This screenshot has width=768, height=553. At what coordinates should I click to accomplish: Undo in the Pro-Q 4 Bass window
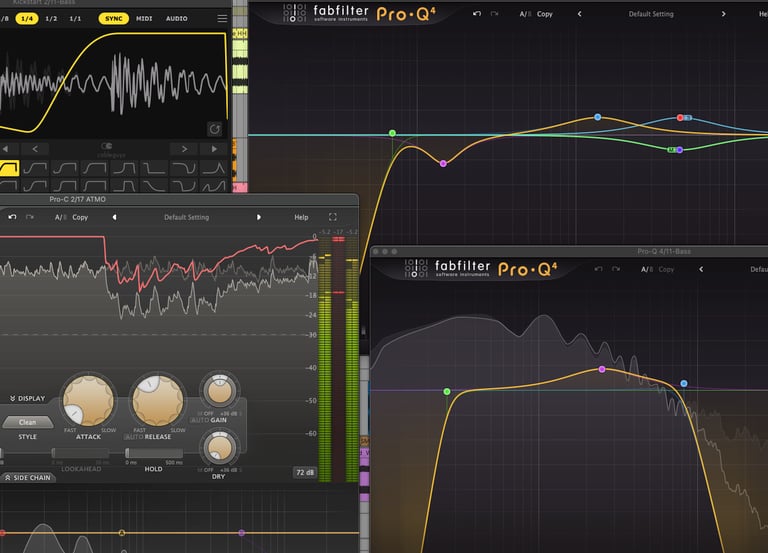(598, 269)
